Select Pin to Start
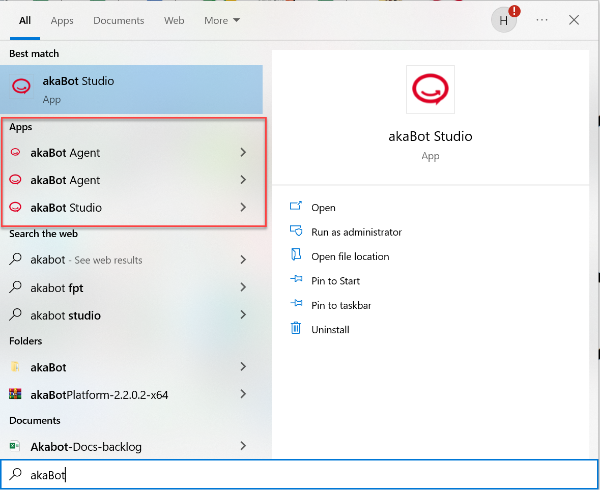 click(x=336, y=281)
